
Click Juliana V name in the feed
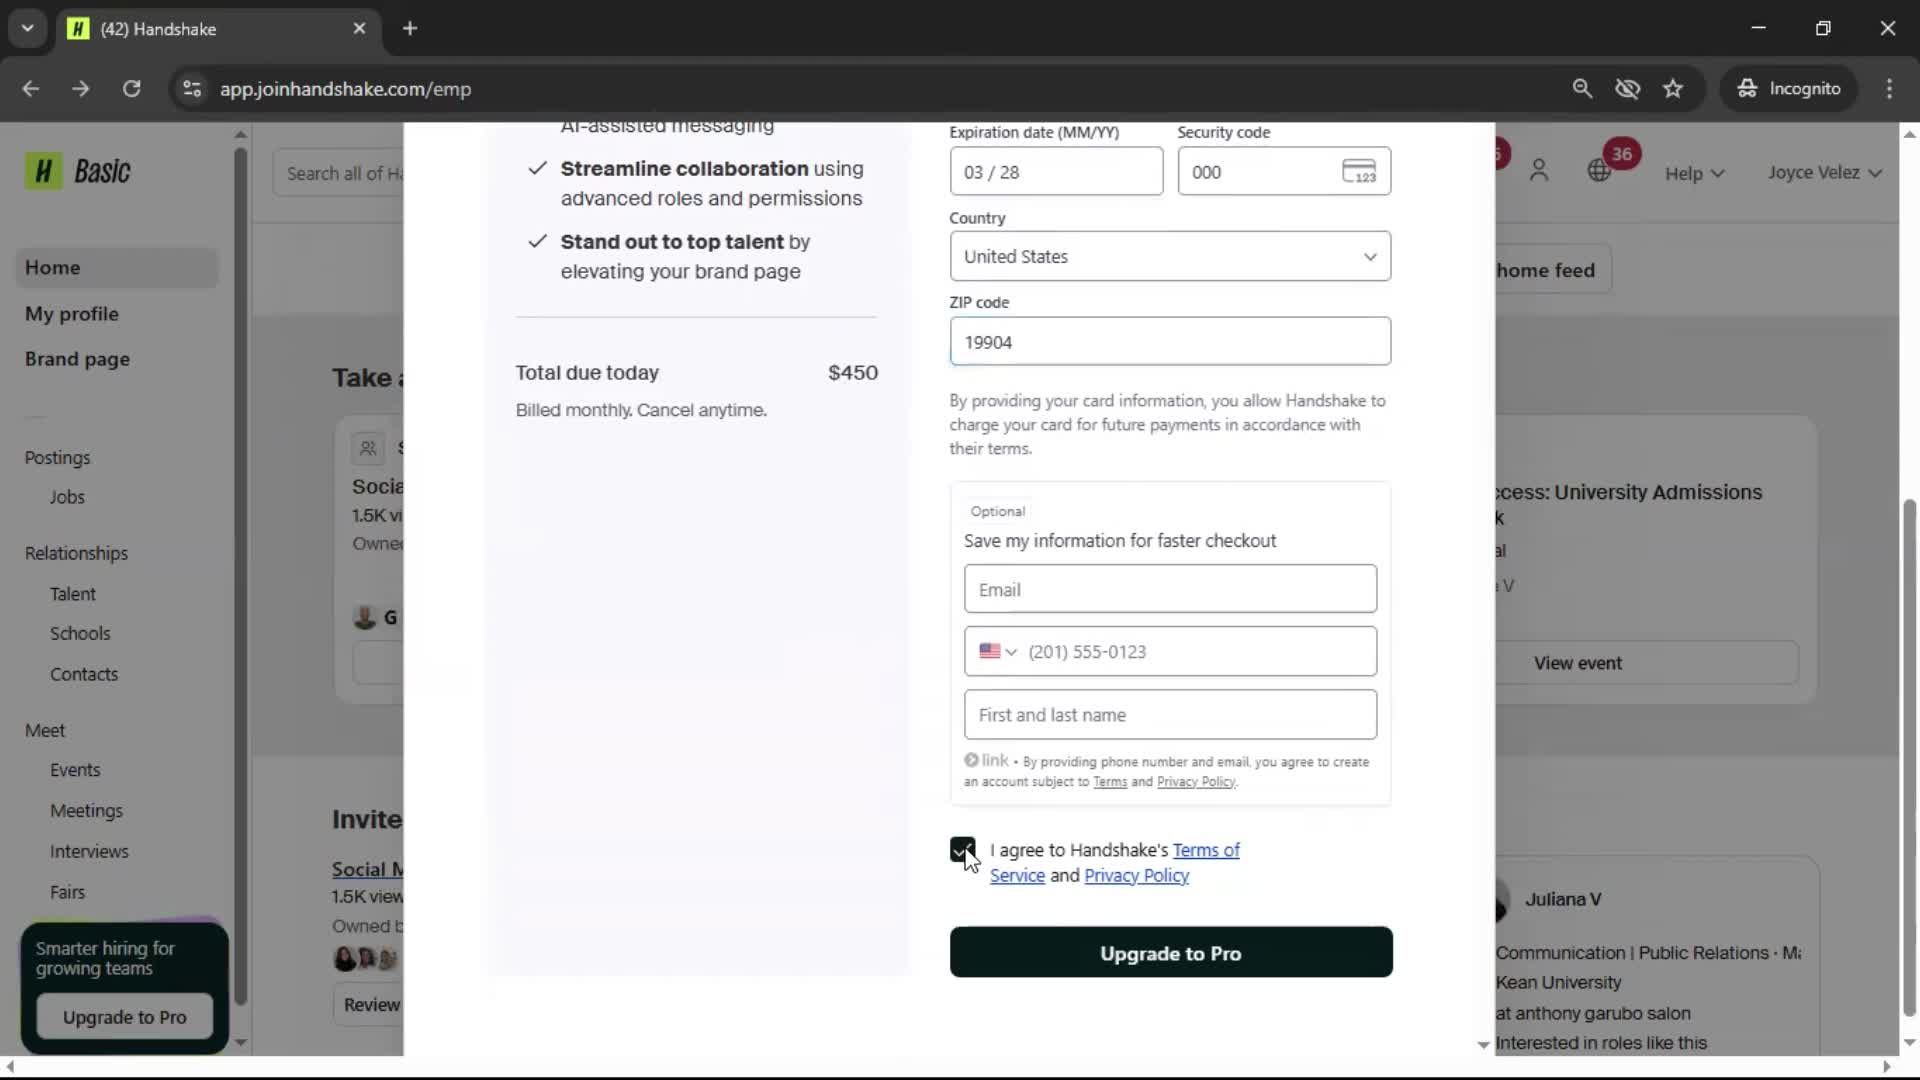(x=1563, y=899)
